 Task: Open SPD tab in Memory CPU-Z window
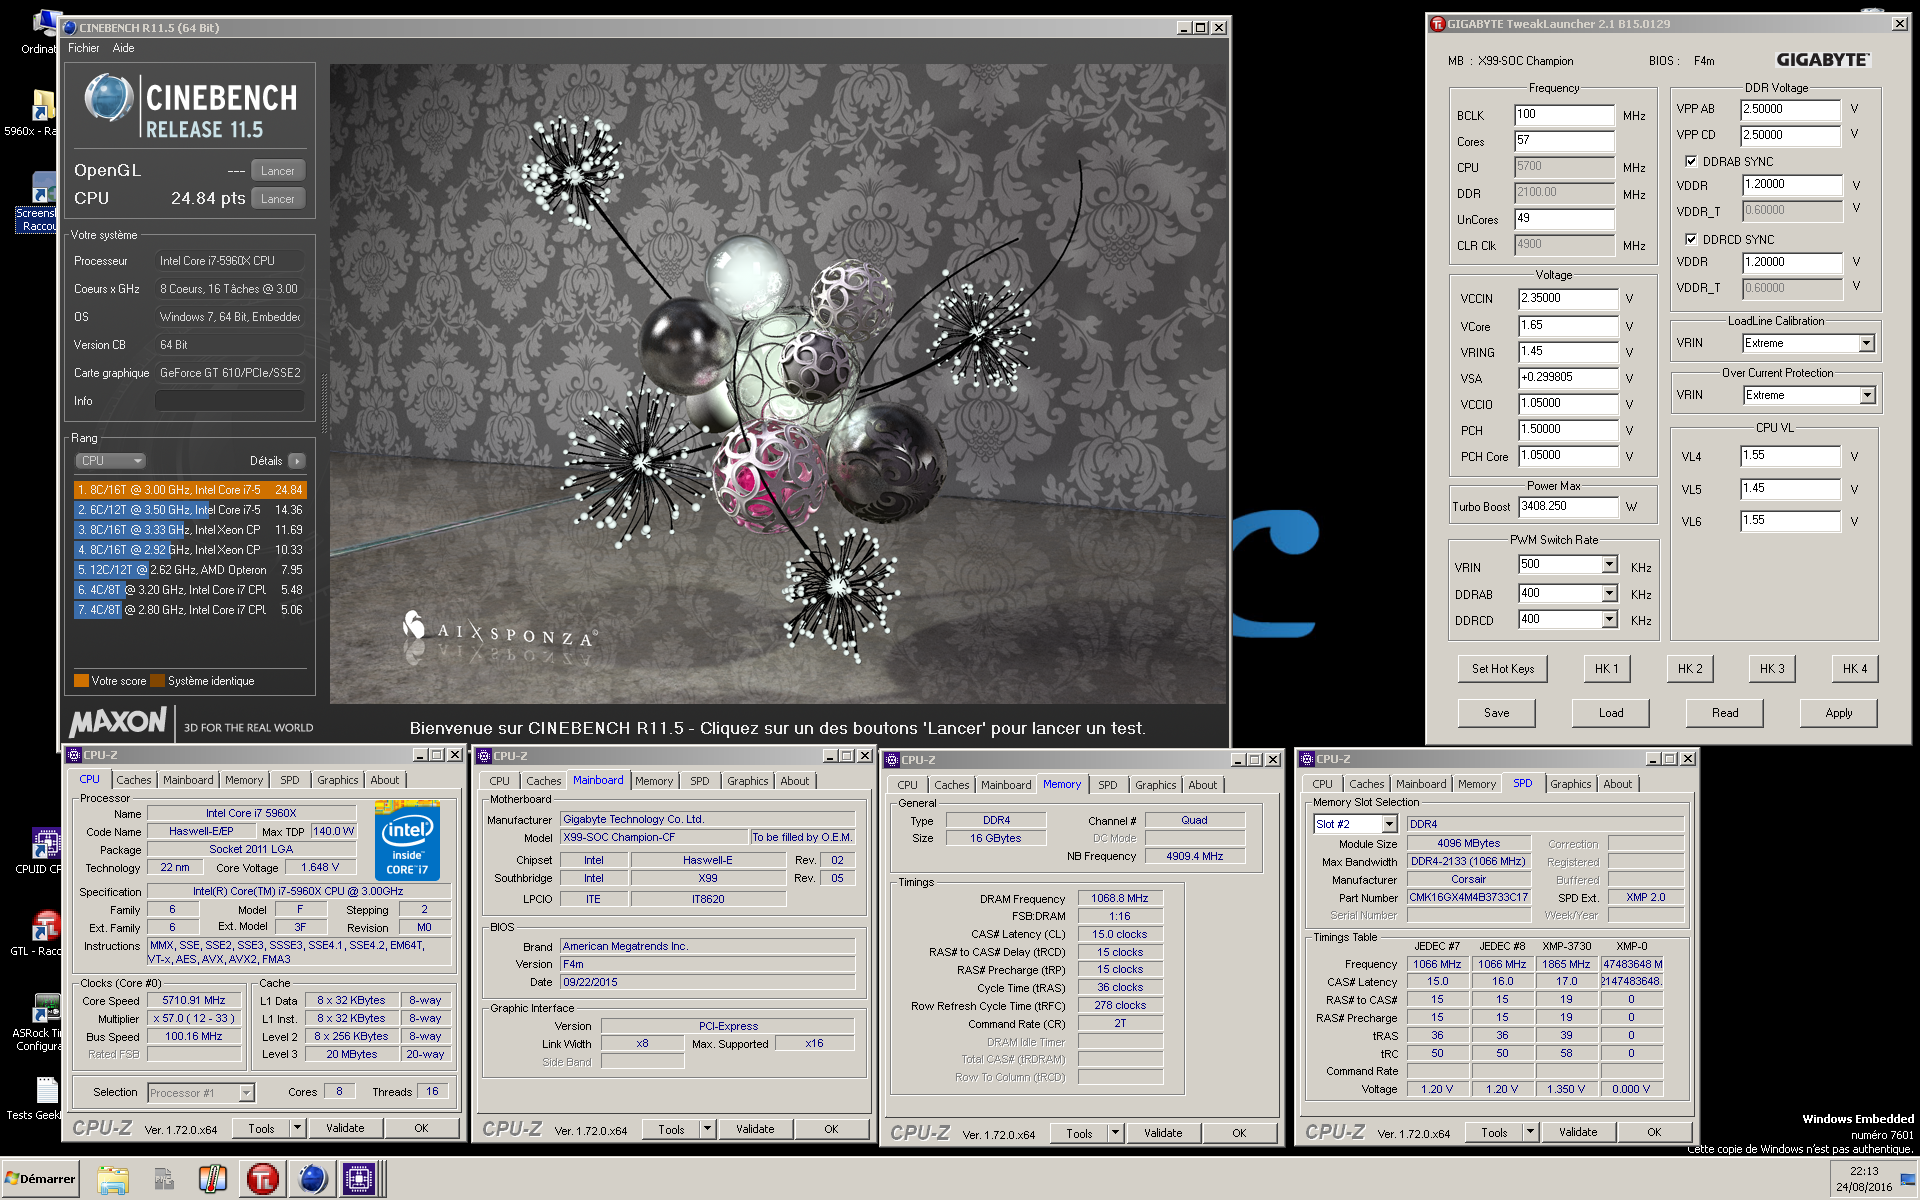click(x=1107, y=785)
